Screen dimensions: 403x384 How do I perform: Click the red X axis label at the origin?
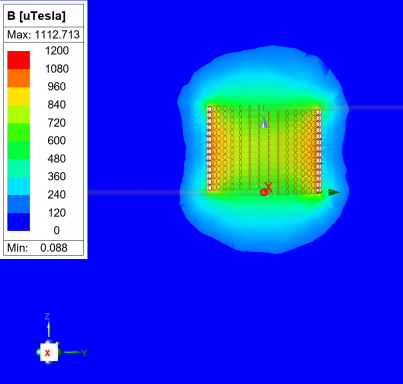coord(269,187)
